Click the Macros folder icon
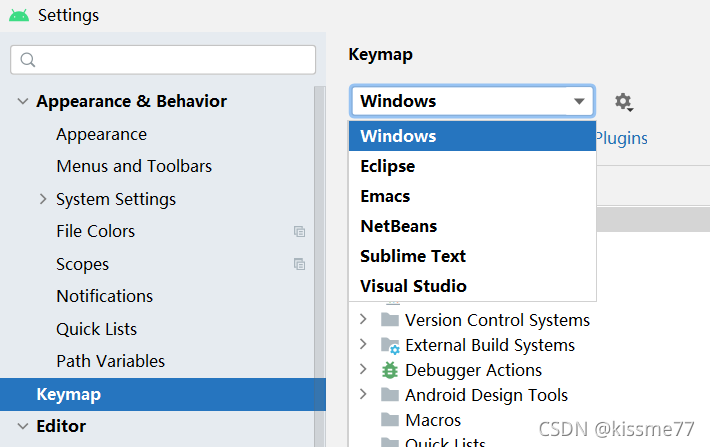This screenshot has width=710, height=447. point(390,420)
